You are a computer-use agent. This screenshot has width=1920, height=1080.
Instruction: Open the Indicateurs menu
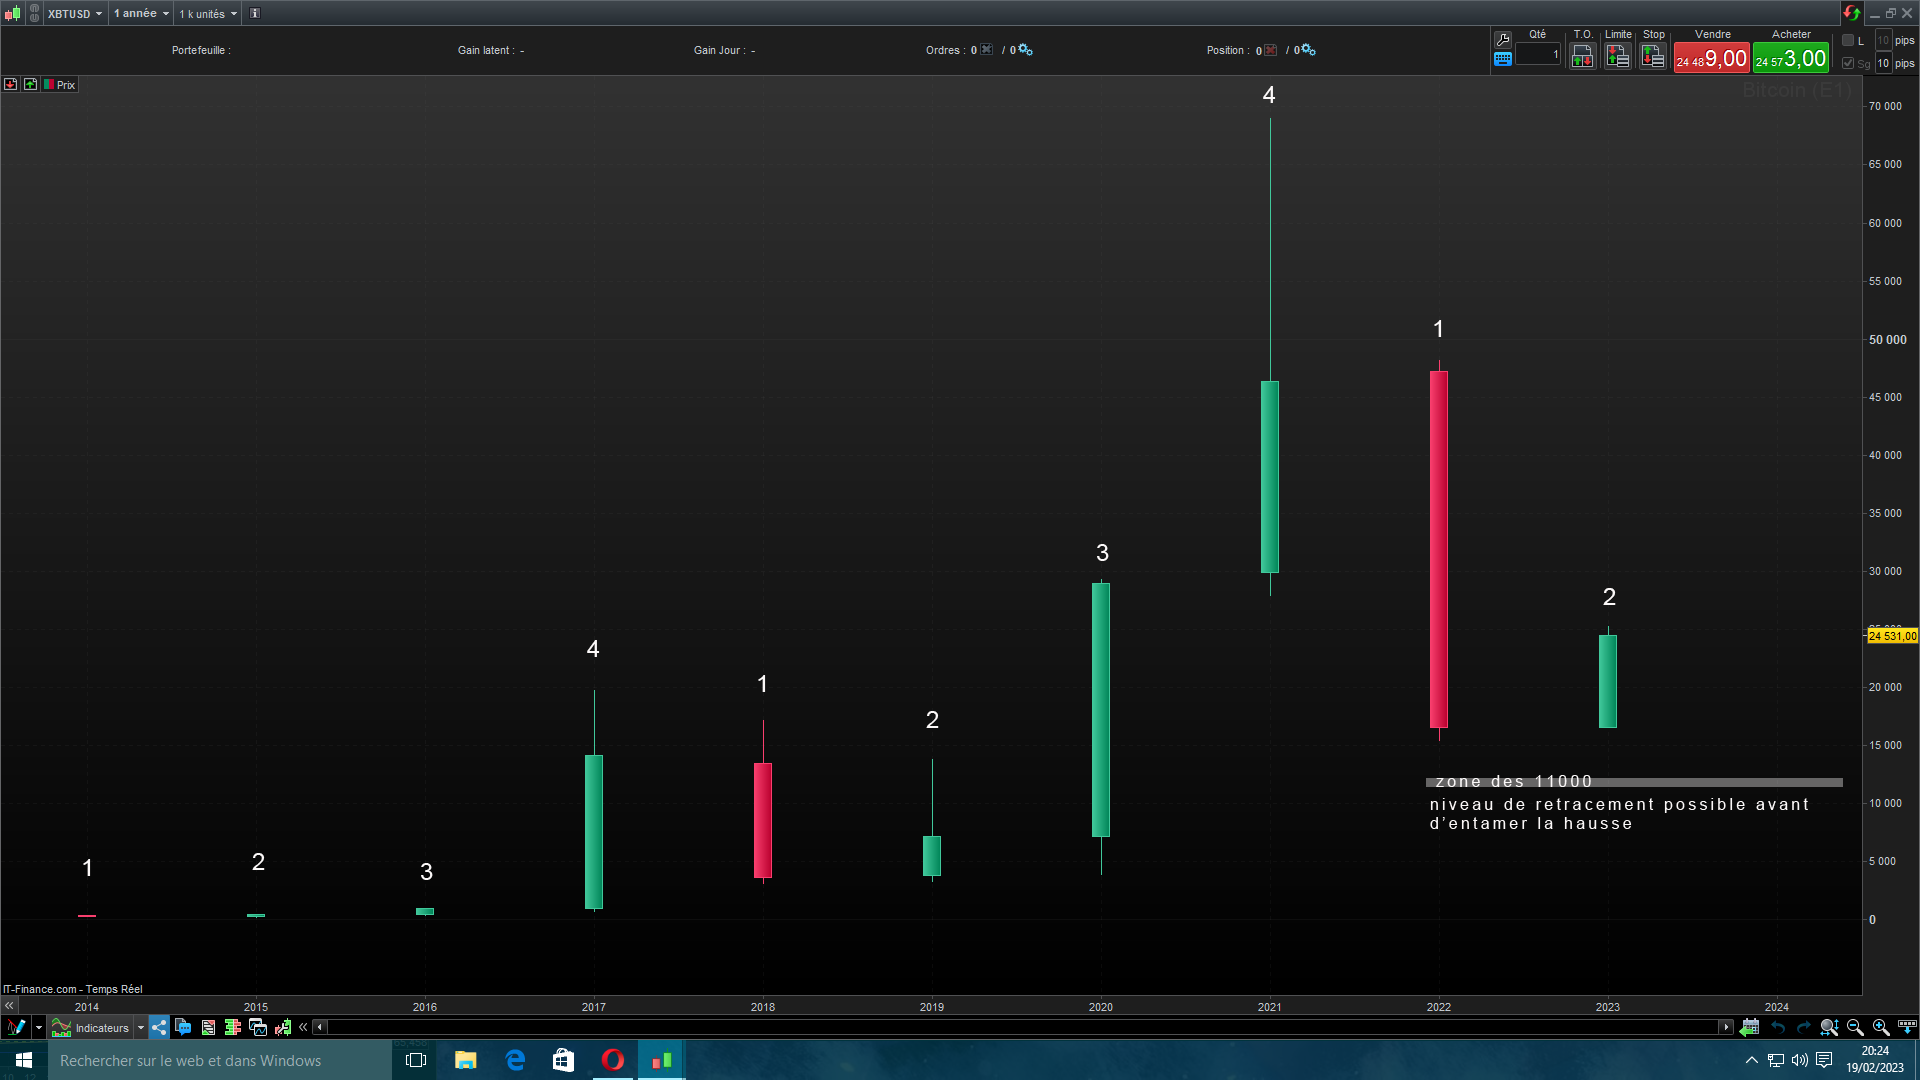tap(101, 1027)
